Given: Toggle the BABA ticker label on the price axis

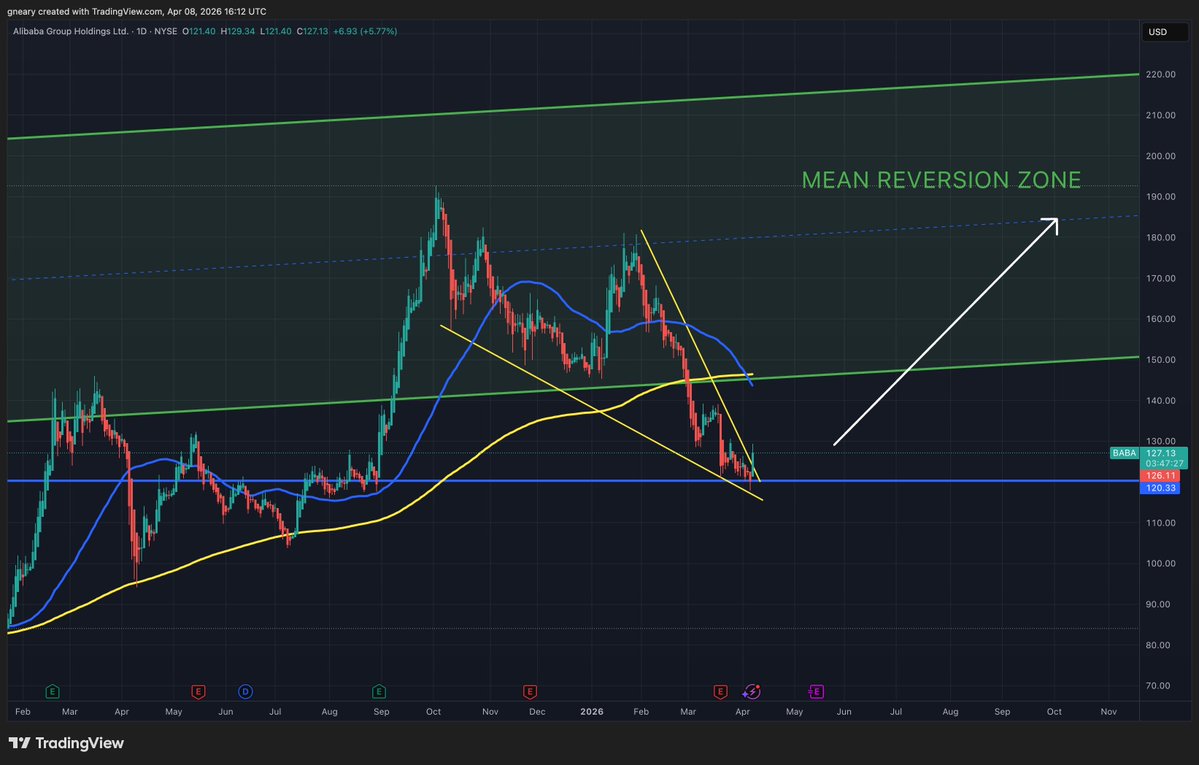Looking at the screenshot, I should click(x=1124, y=453).
